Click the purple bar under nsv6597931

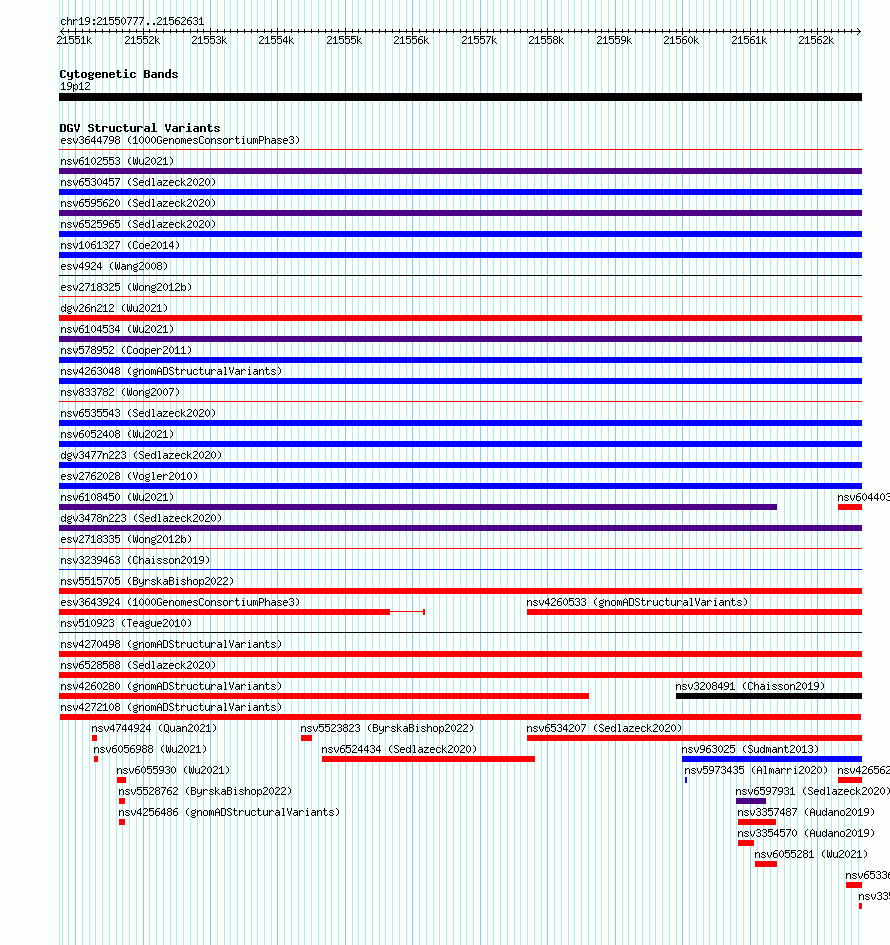point(751,801)
